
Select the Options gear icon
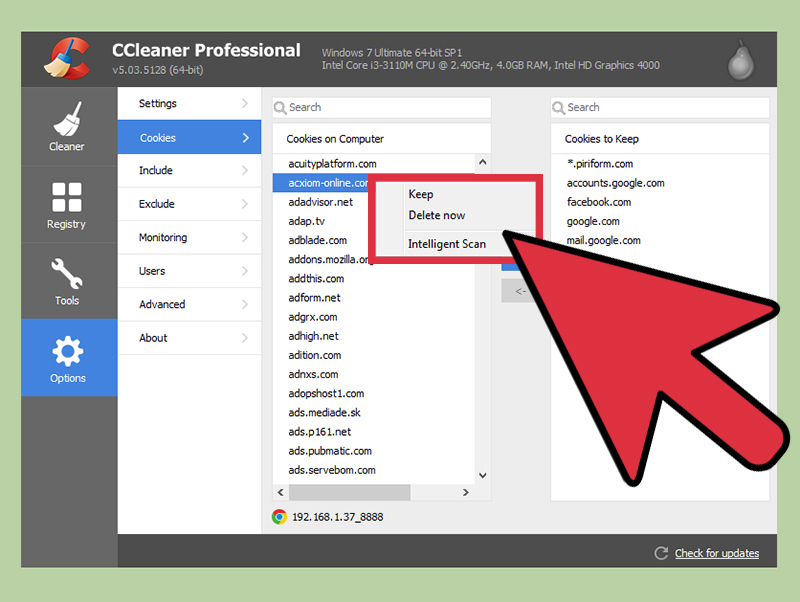[x=67, y=352]
